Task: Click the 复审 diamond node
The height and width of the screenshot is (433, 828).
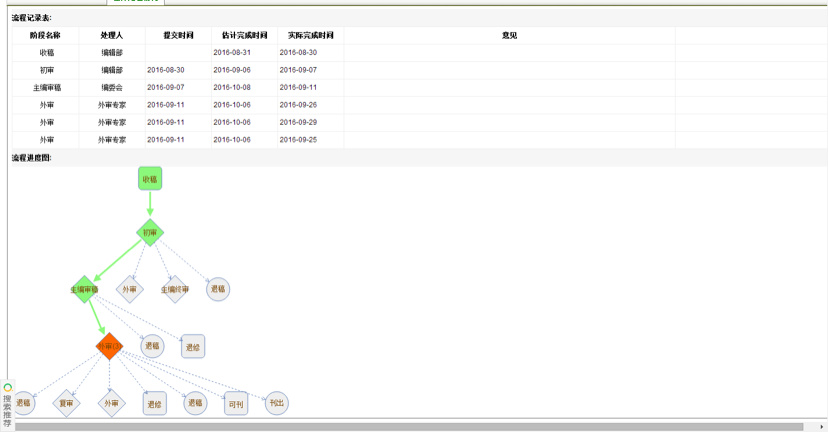Action: [66, 403]
